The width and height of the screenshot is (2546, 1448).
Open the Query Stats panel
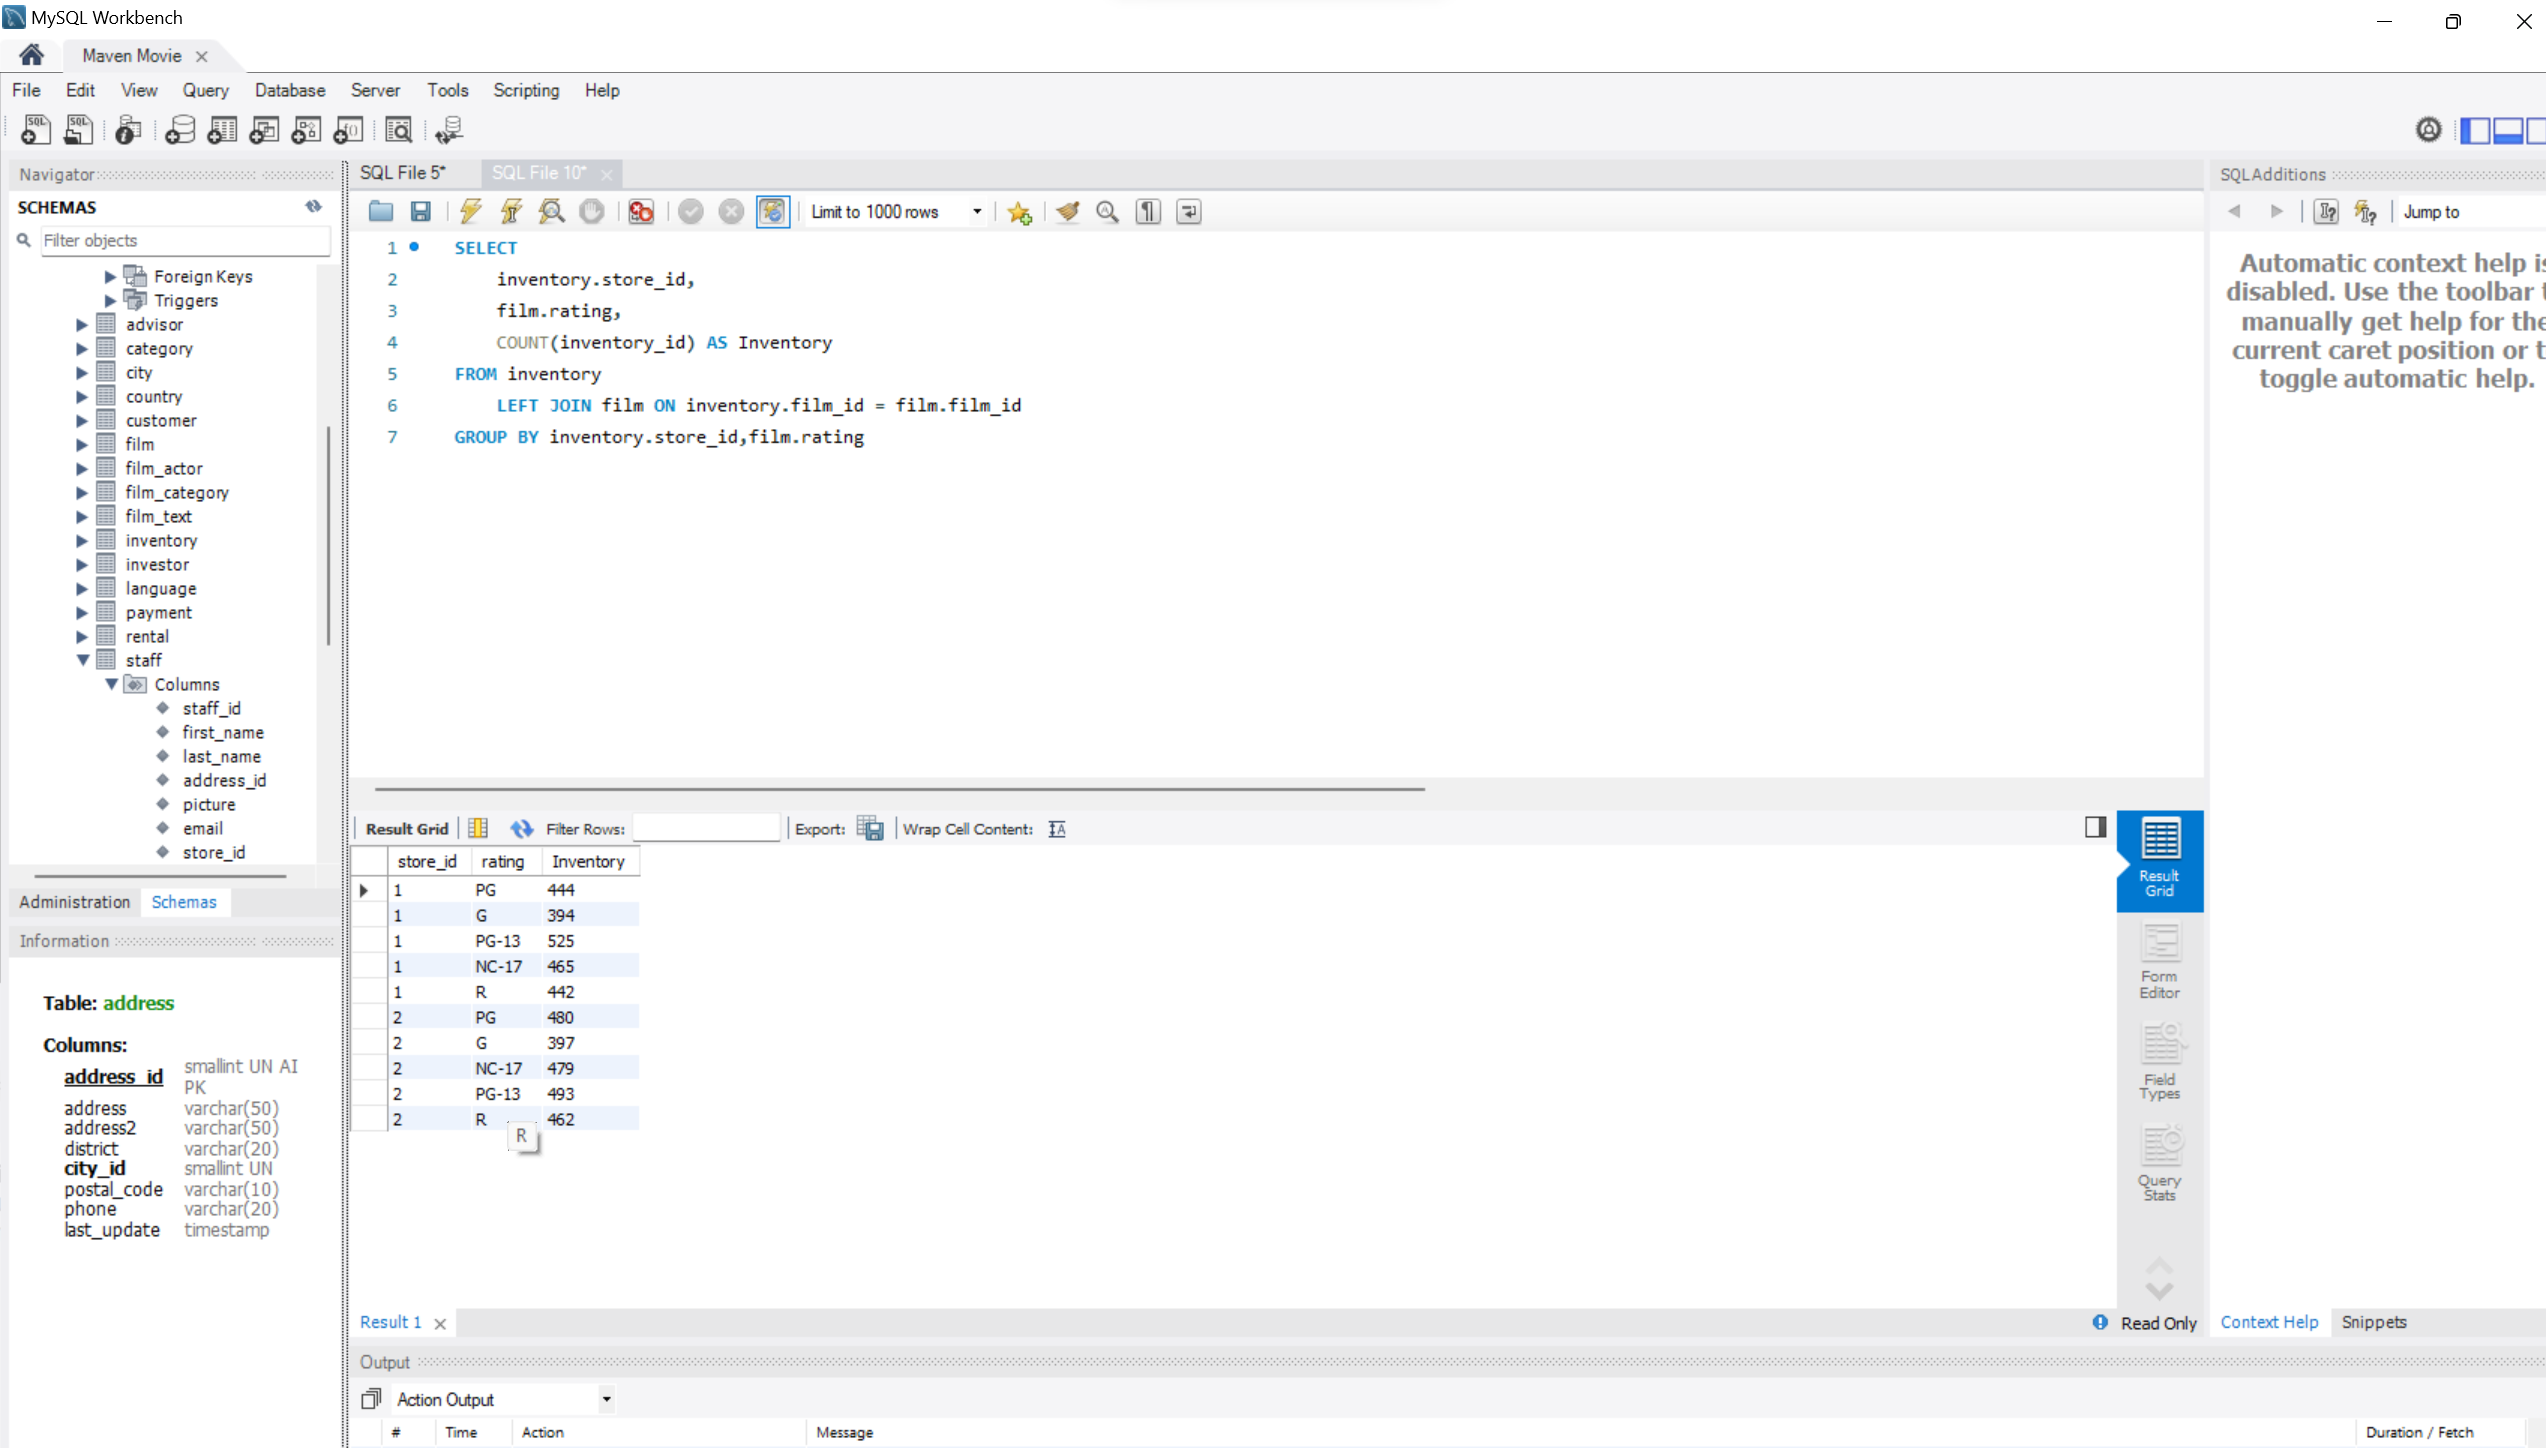(2159, 1163)
